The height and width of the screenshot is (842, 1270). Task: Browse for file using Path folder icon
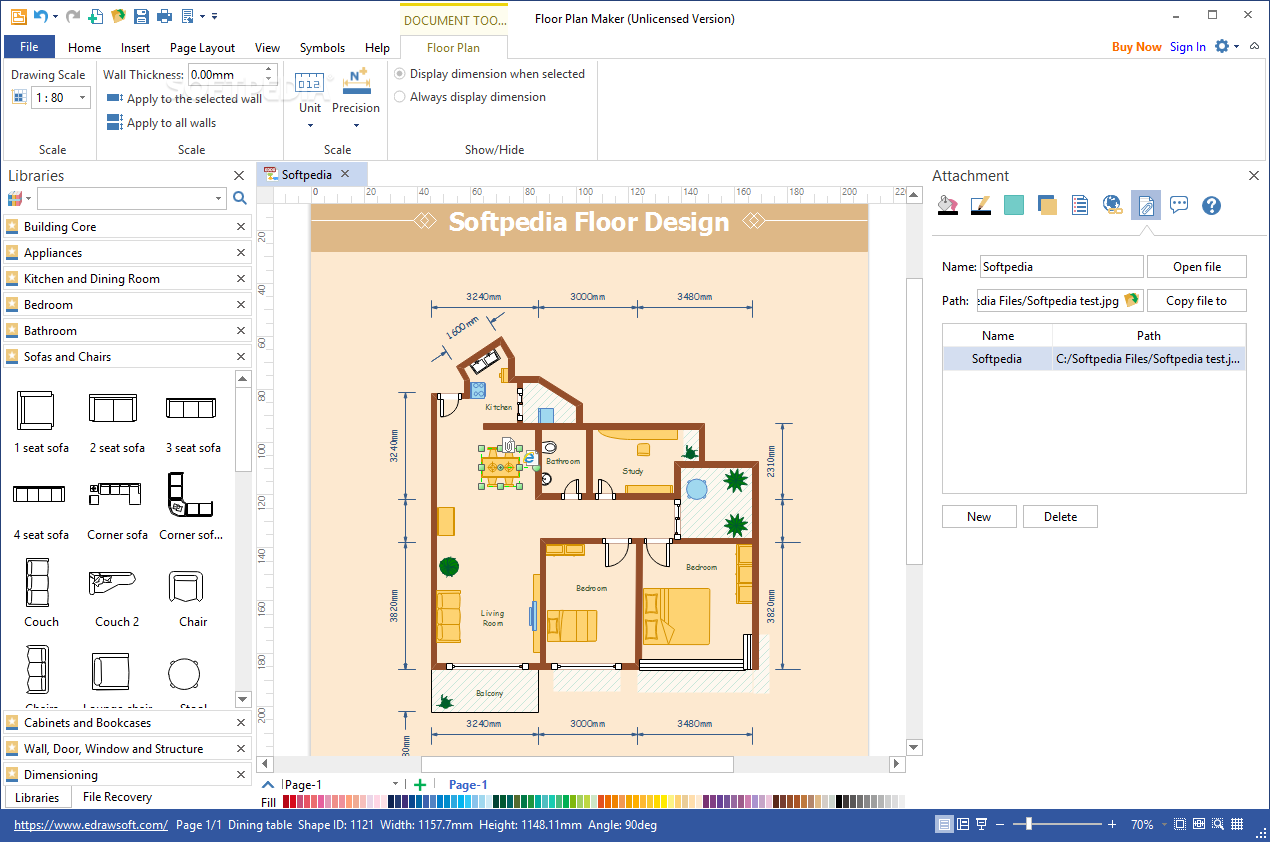[1132, 300]
